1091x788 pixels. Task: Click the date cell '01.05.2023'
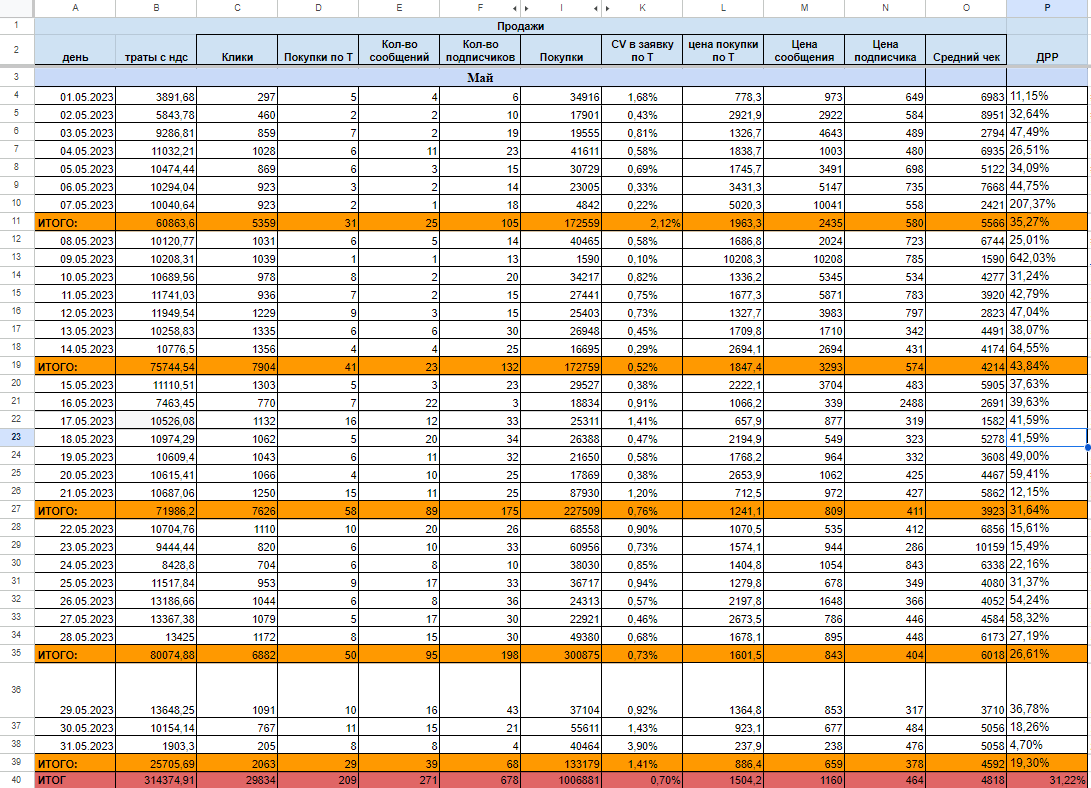[75, 97]
